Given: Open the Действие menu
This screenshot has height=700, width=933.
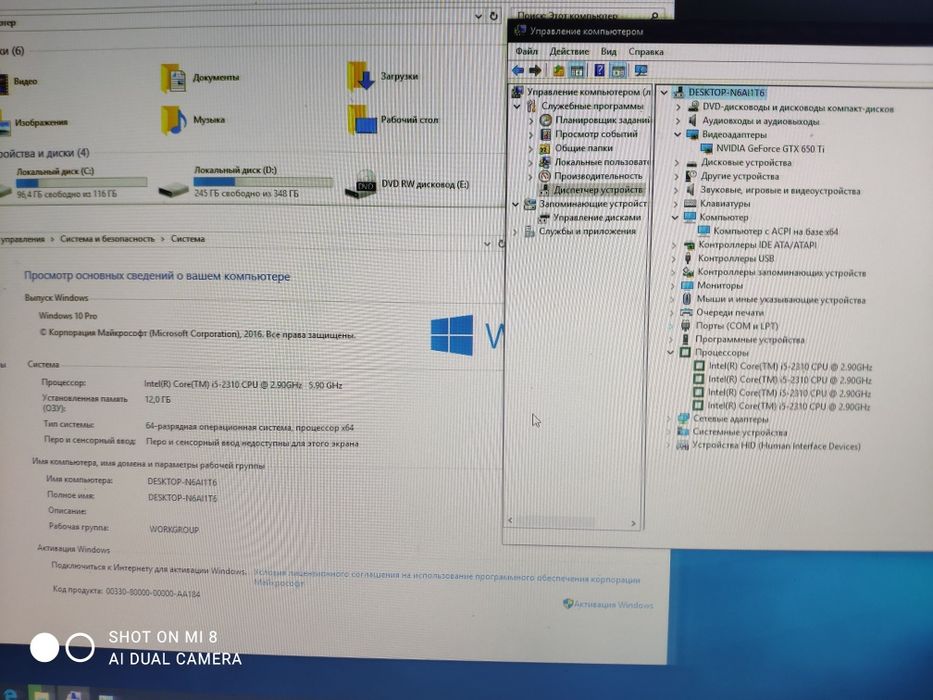Looking at the screenshot, I should coord(569,51).
